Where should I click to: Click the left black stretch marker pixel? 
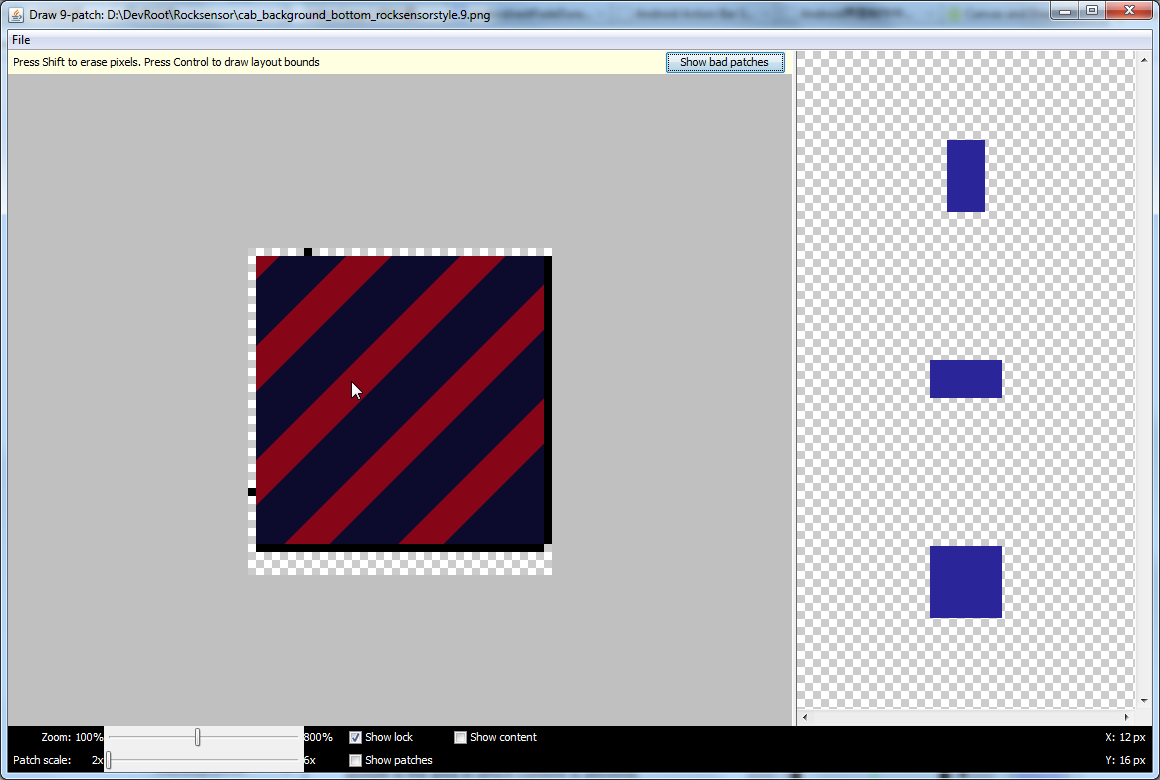click(x=252, y=492)
